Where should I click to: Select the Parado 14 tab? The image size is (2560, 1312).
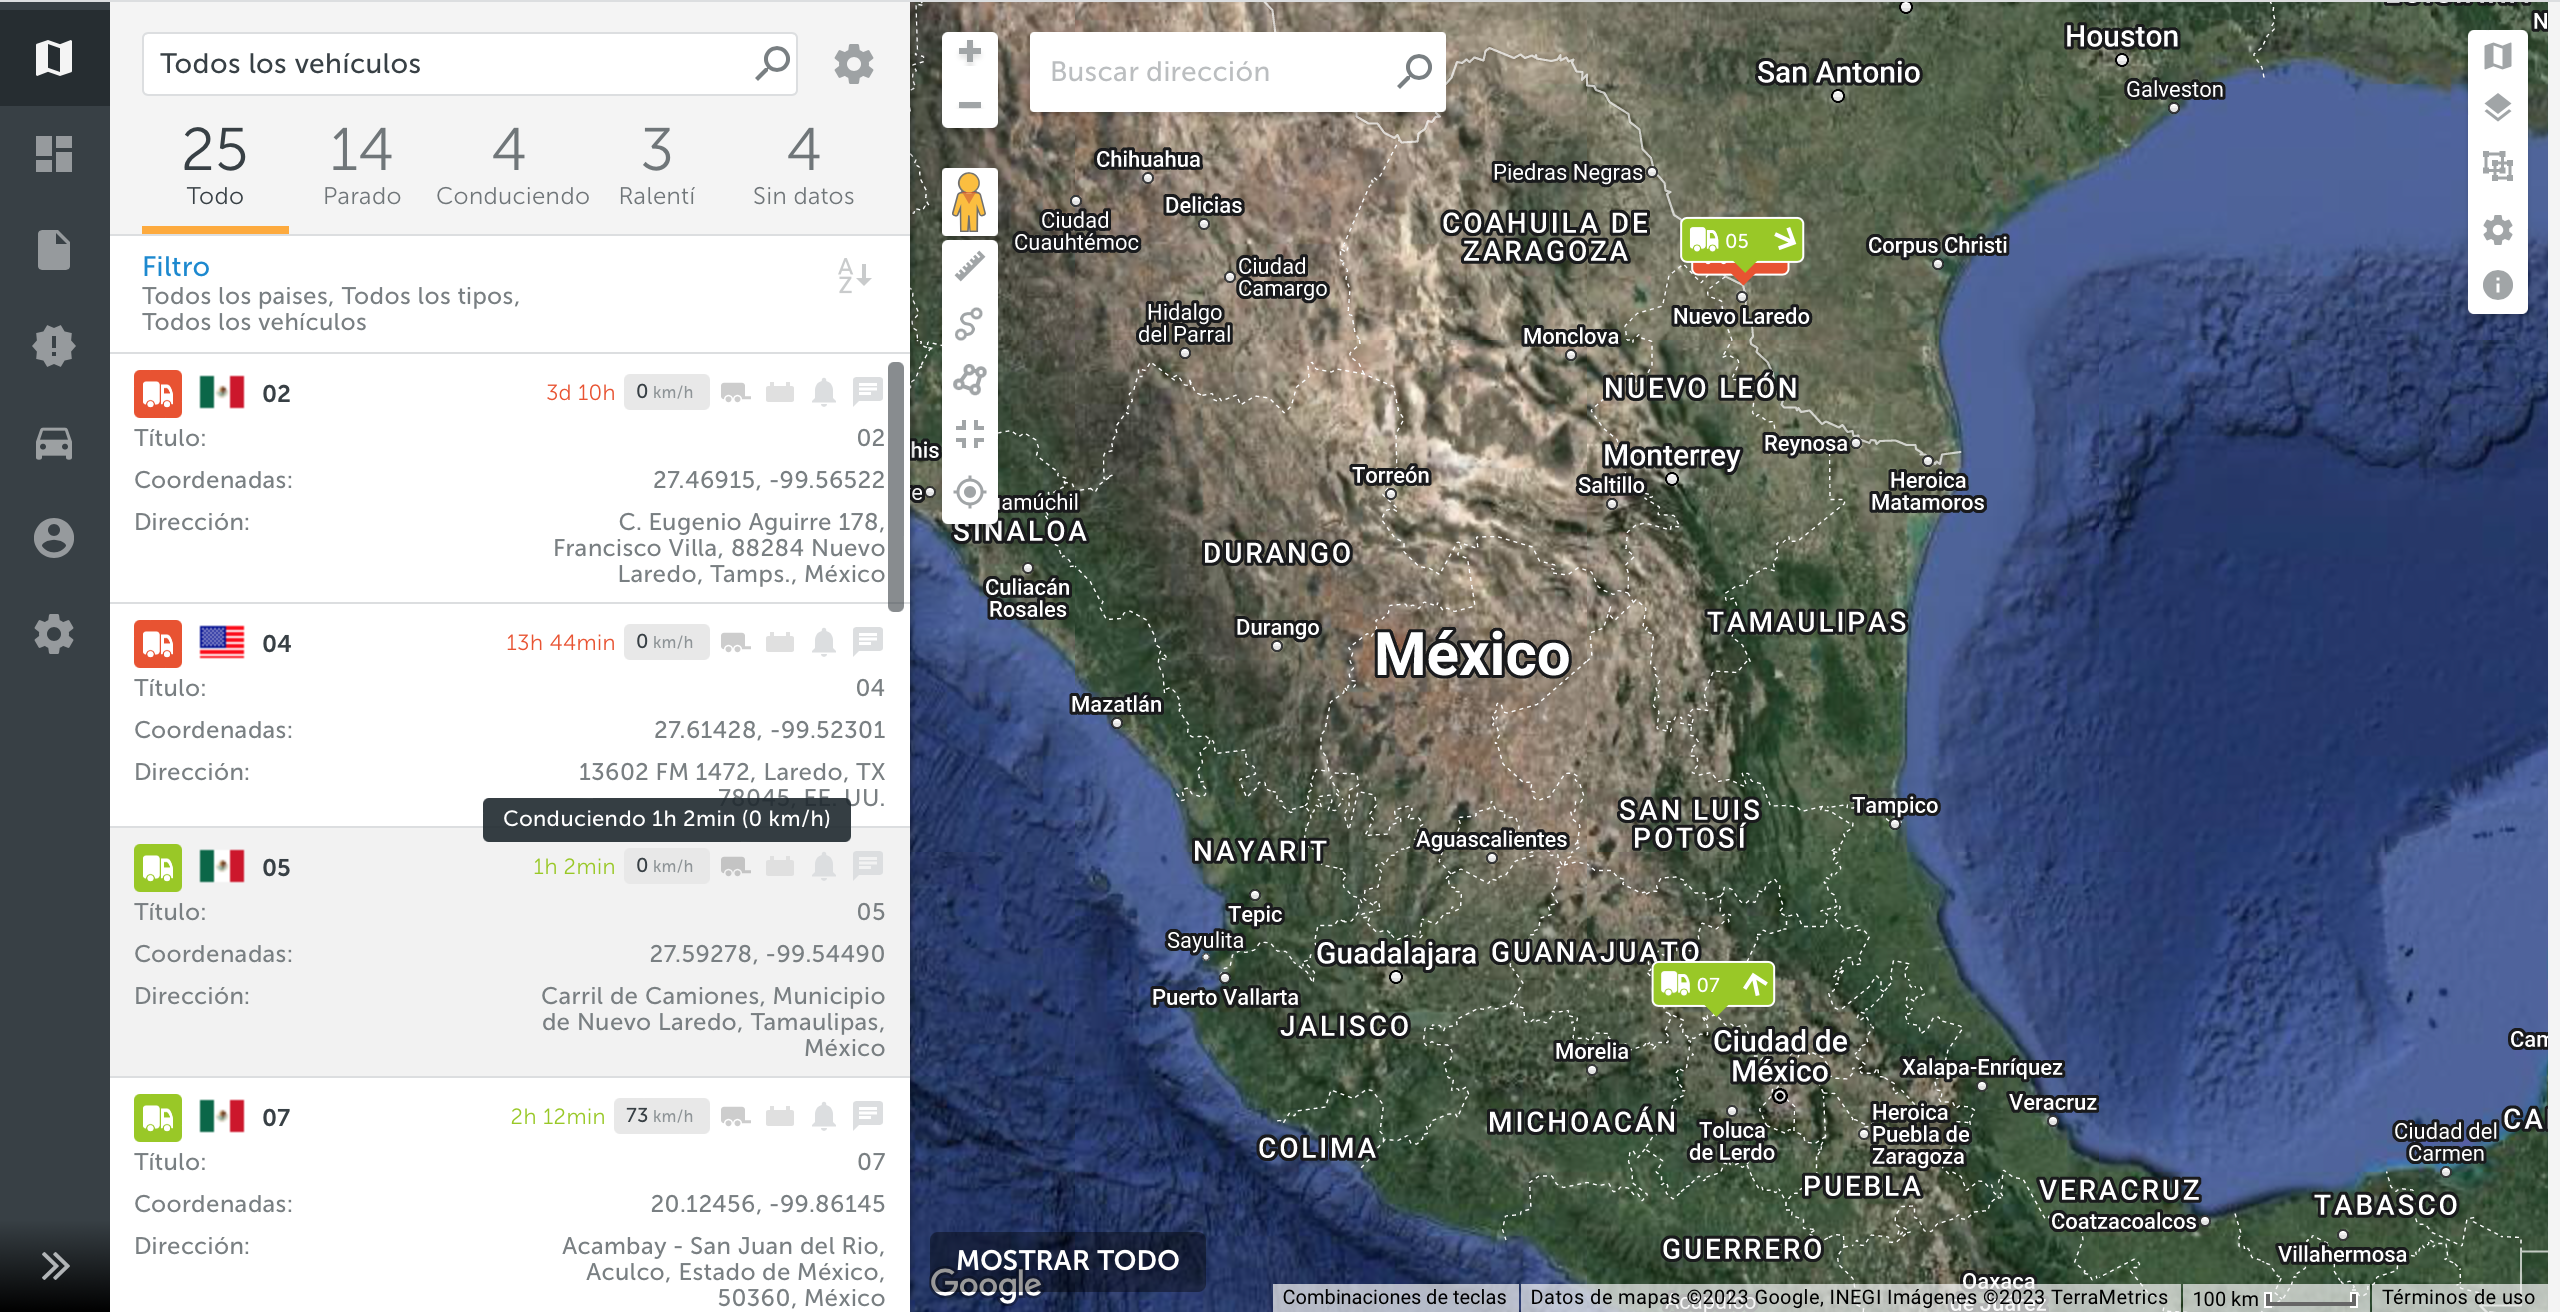(x=362, y=167)
